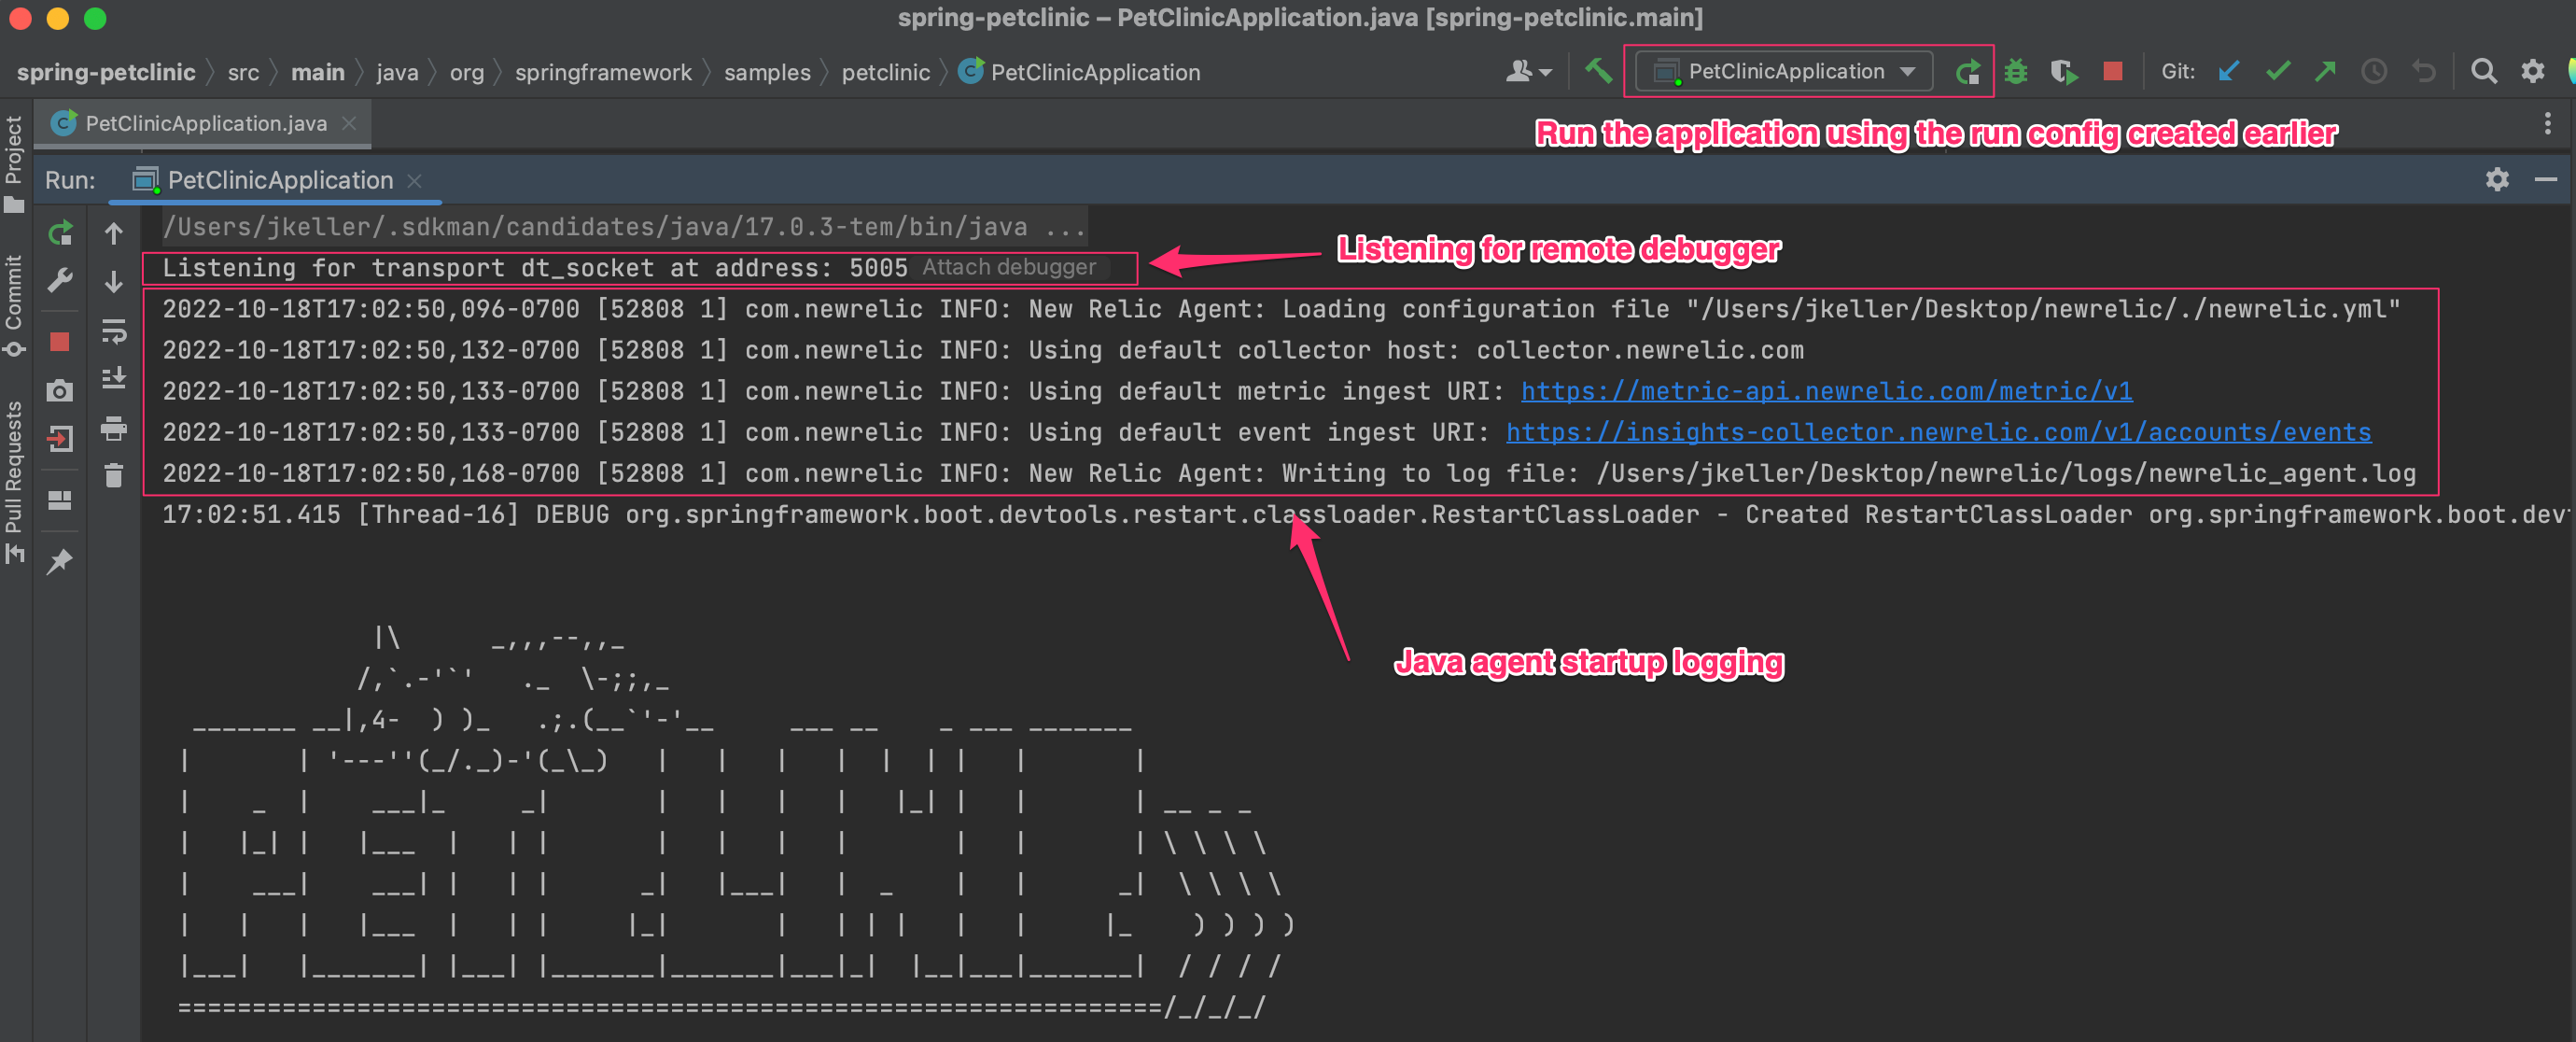
Task: Clear console with trash icon
Action: tap(114, 476)
